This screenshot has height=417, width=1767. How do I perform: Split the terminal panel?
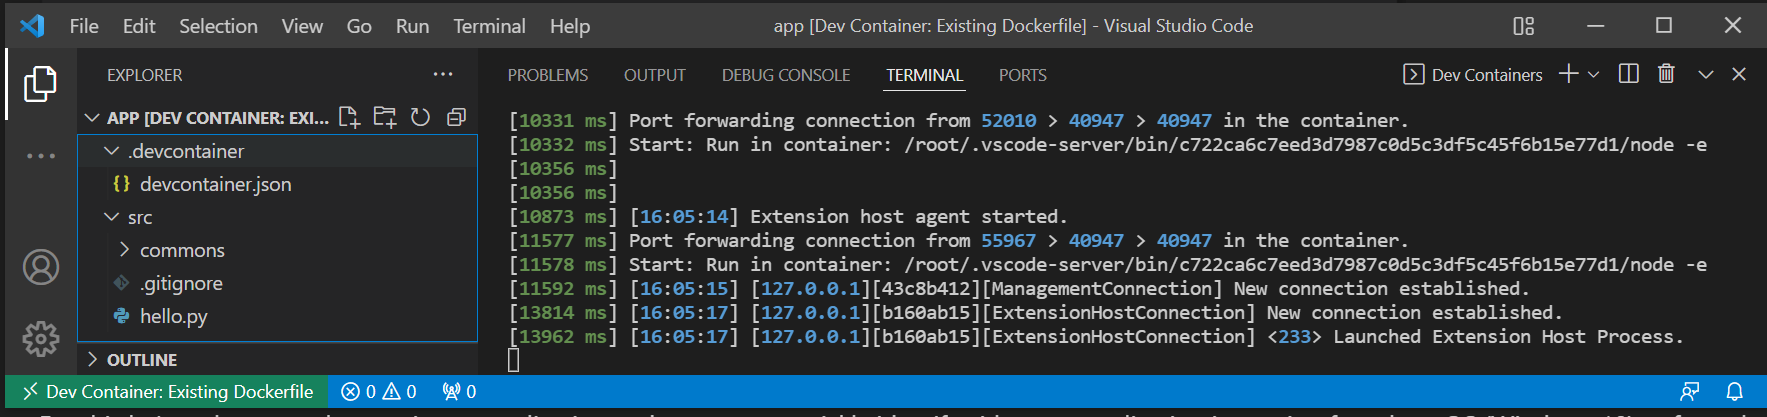point(1628,74)
